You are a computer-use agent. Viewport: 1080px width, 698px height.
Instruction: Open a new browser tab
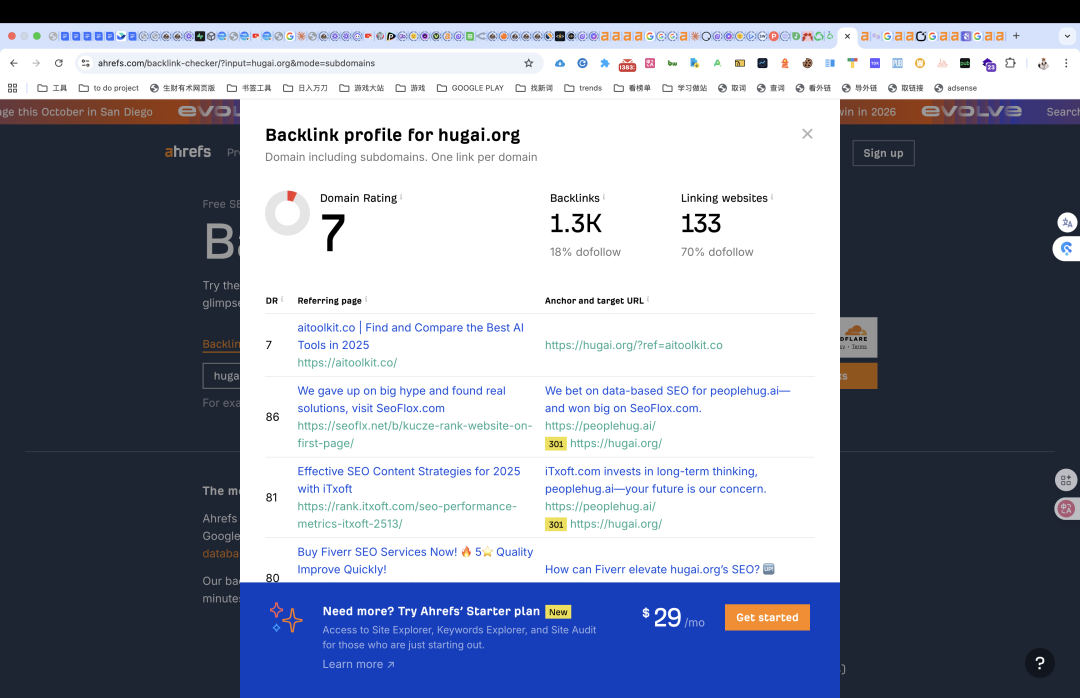(x=1016, y=36)
